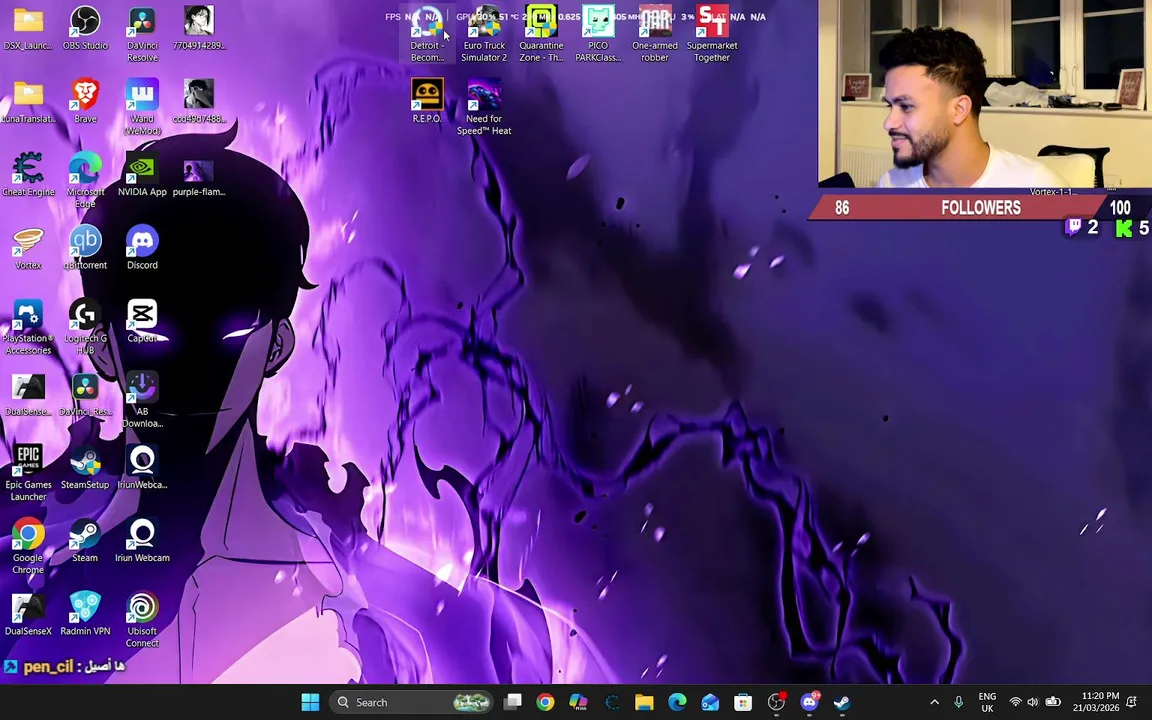The image size is (1152, 720).
Task: Open the Quarantine Zone game shortcut
Action: click(541, 34)
